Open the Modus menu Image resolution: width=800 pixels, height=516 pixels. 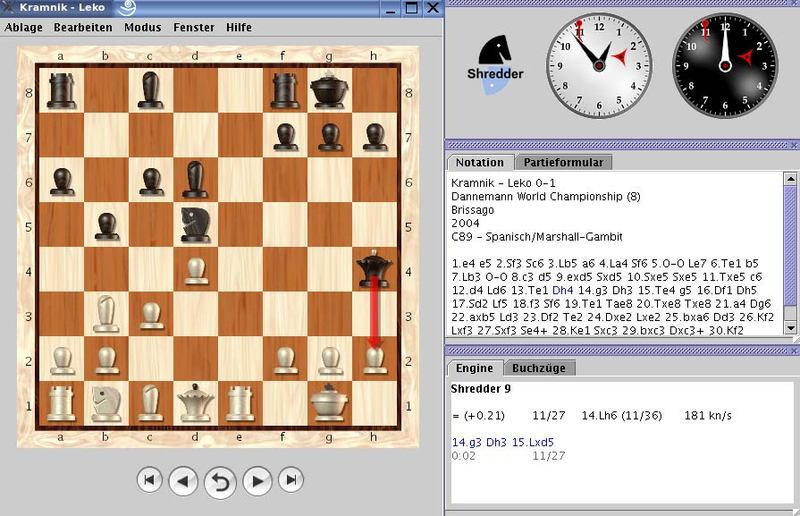tap(142, 27)
